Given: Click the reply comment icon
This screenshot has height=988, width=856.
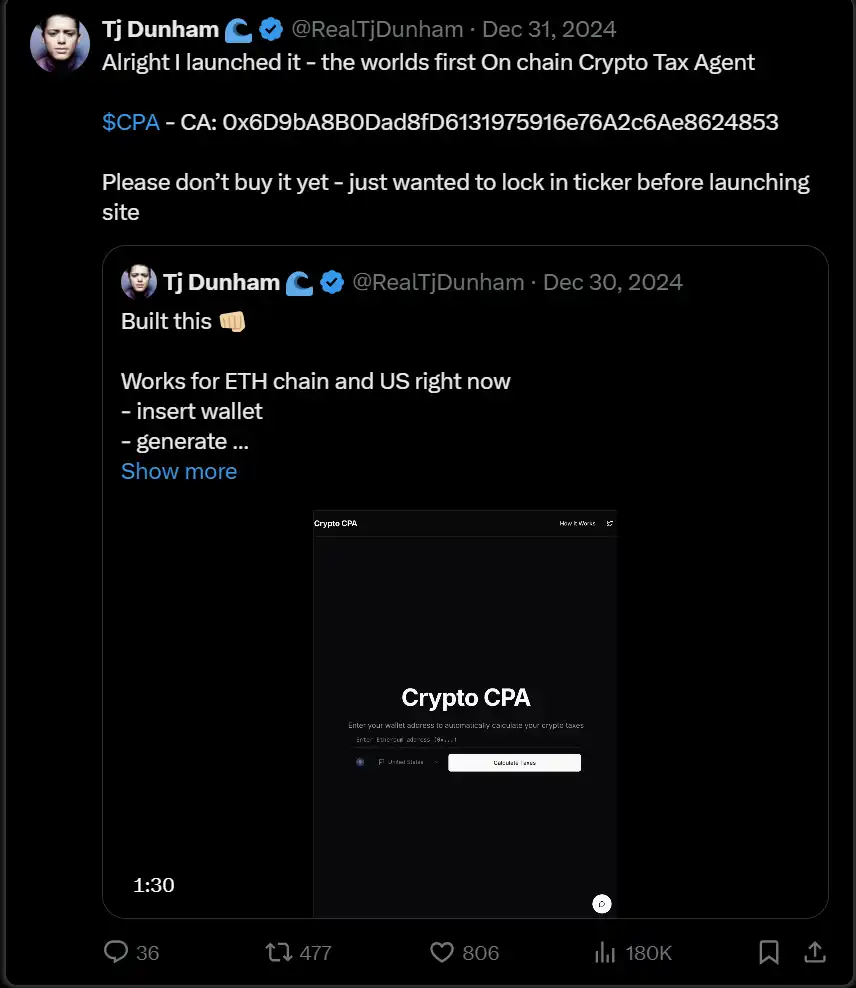Looking at the screenshot, I should click(117, 952).
